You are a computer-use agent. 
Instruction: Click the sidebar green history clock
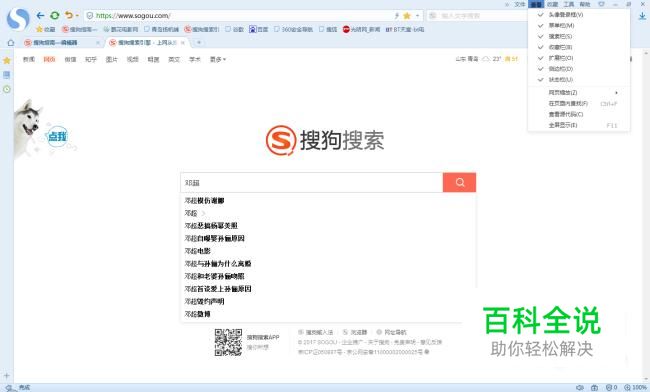7,90
